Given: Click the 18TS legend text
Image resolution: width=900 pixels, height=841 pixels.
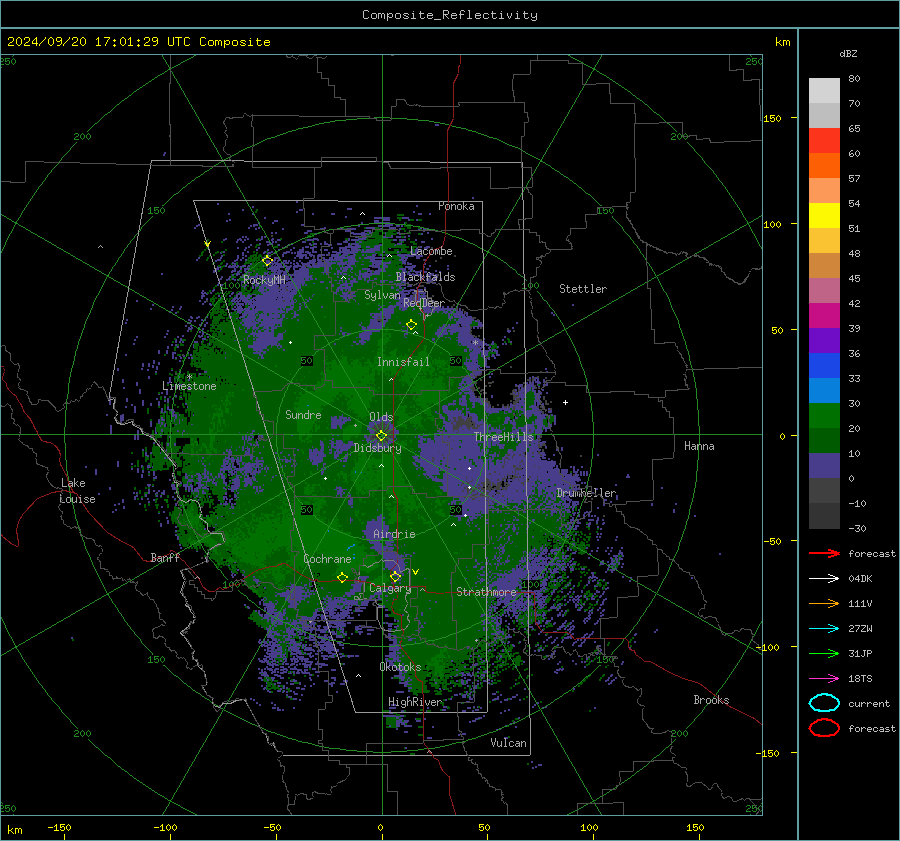Looking at the screenshot, I should pyautogui.click(x=860, y=679).
